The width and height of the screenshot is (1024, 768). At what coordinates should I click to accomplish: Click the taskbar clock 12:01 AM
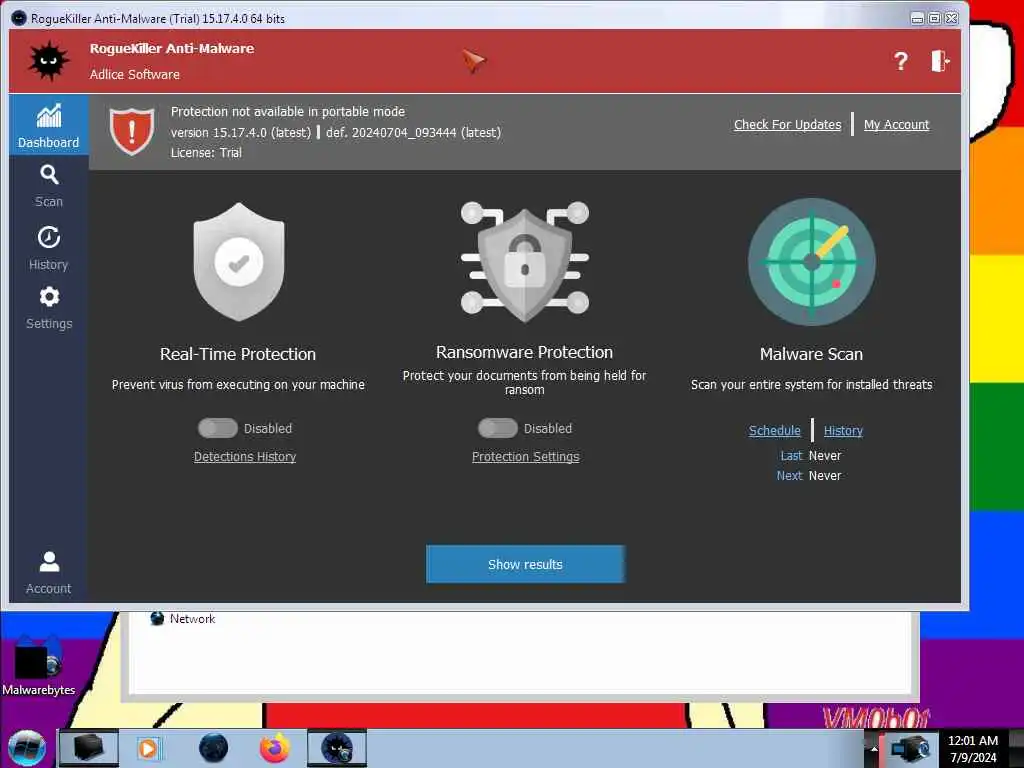click(x=973, y=741)
